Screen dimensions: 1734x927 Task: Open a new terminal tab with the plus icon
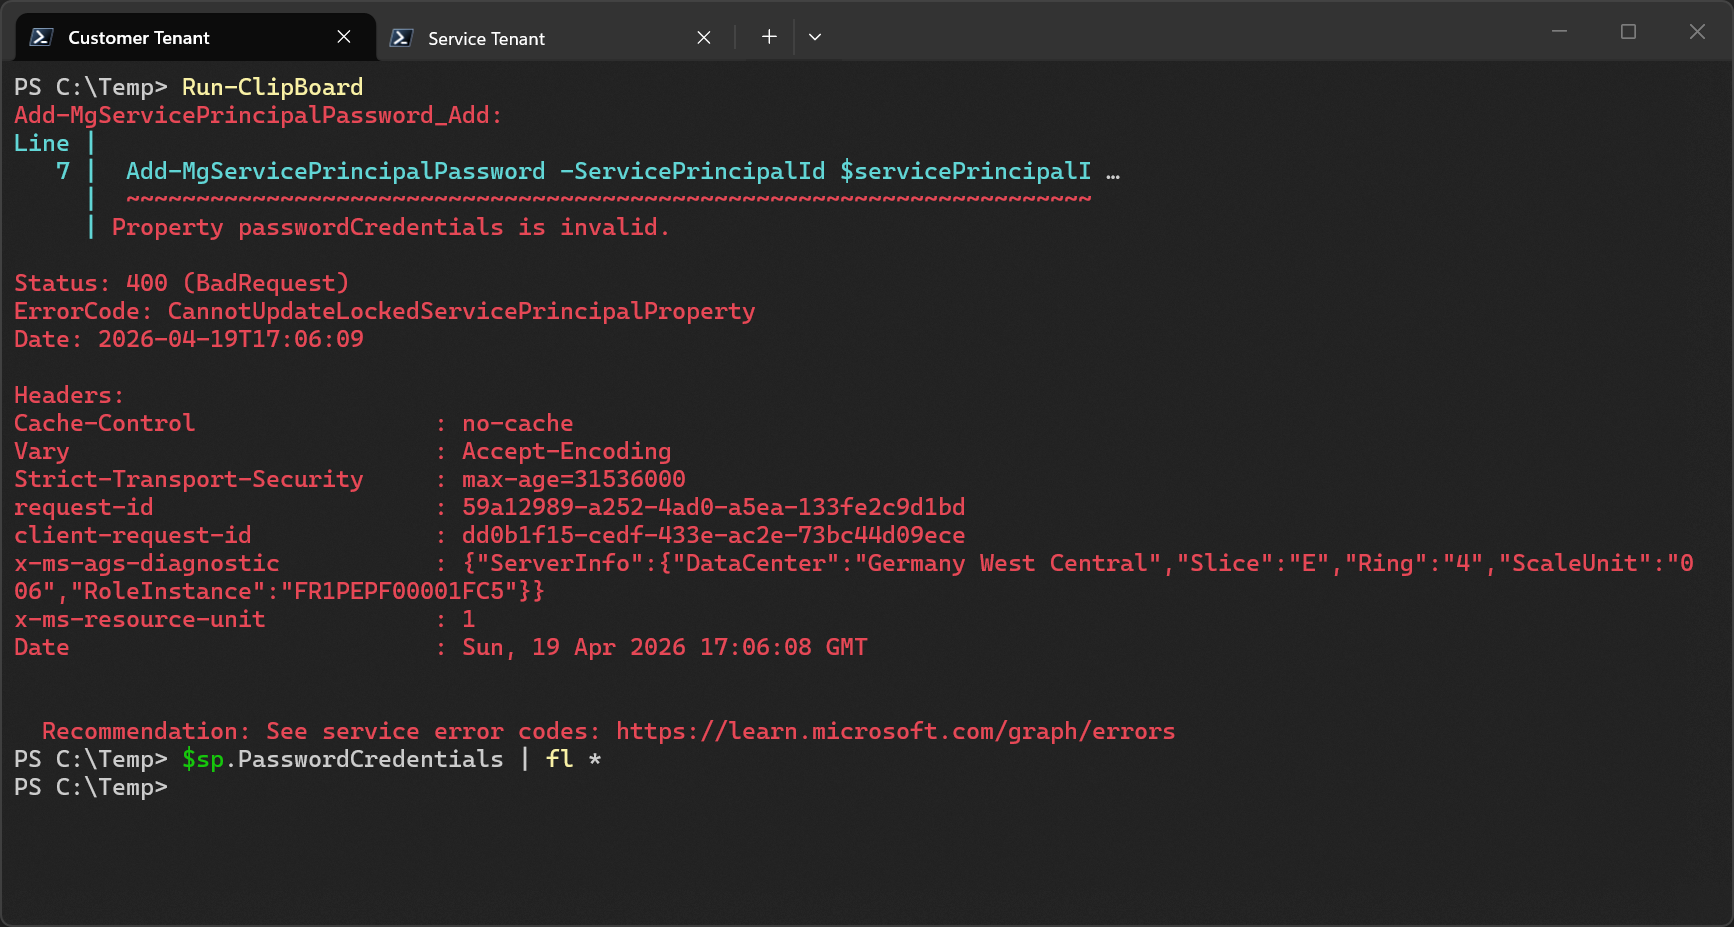(768, 36)
